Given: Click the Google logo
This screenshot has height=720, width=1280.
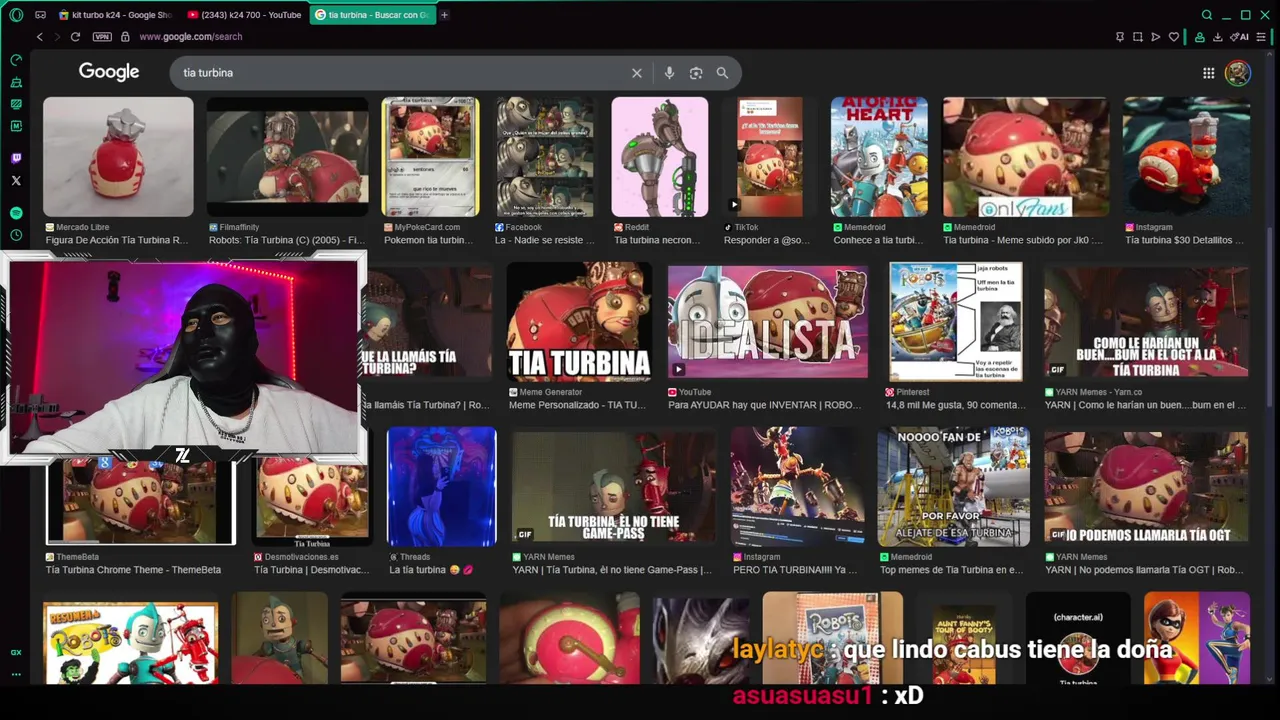Looking at the screenshot, I should click(109, 72).
